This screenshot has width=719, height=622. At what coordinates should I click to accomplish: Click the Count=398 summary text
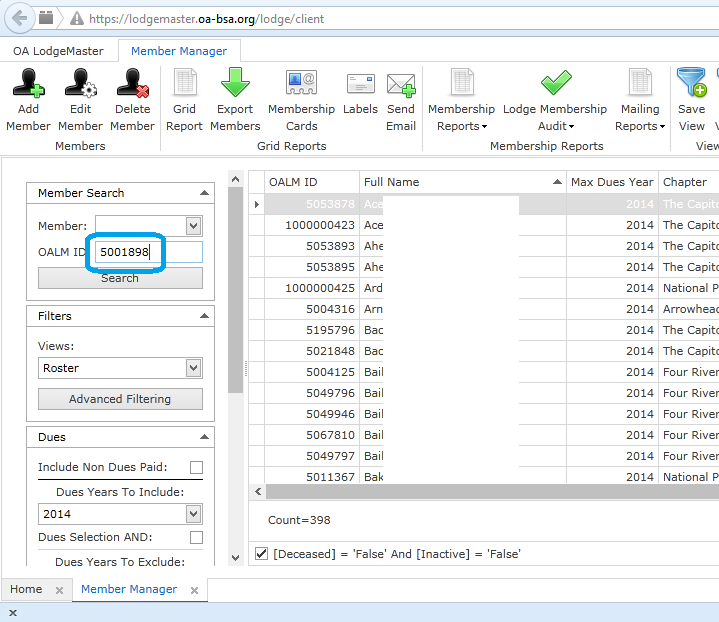[299, 520]
